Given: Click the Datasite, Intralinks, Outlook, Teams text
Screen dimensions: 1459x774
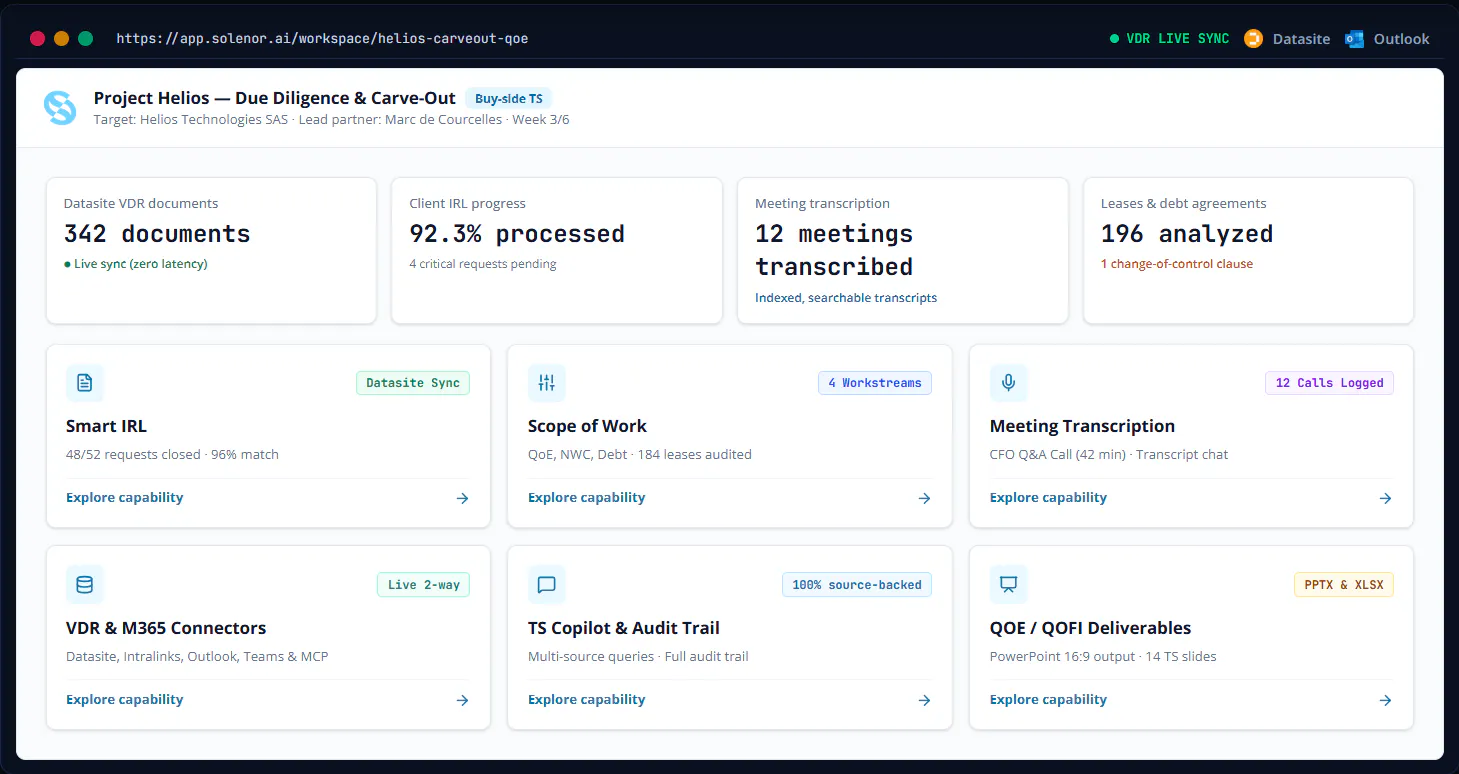Looking at the screenshot, I should pos(197,656).
